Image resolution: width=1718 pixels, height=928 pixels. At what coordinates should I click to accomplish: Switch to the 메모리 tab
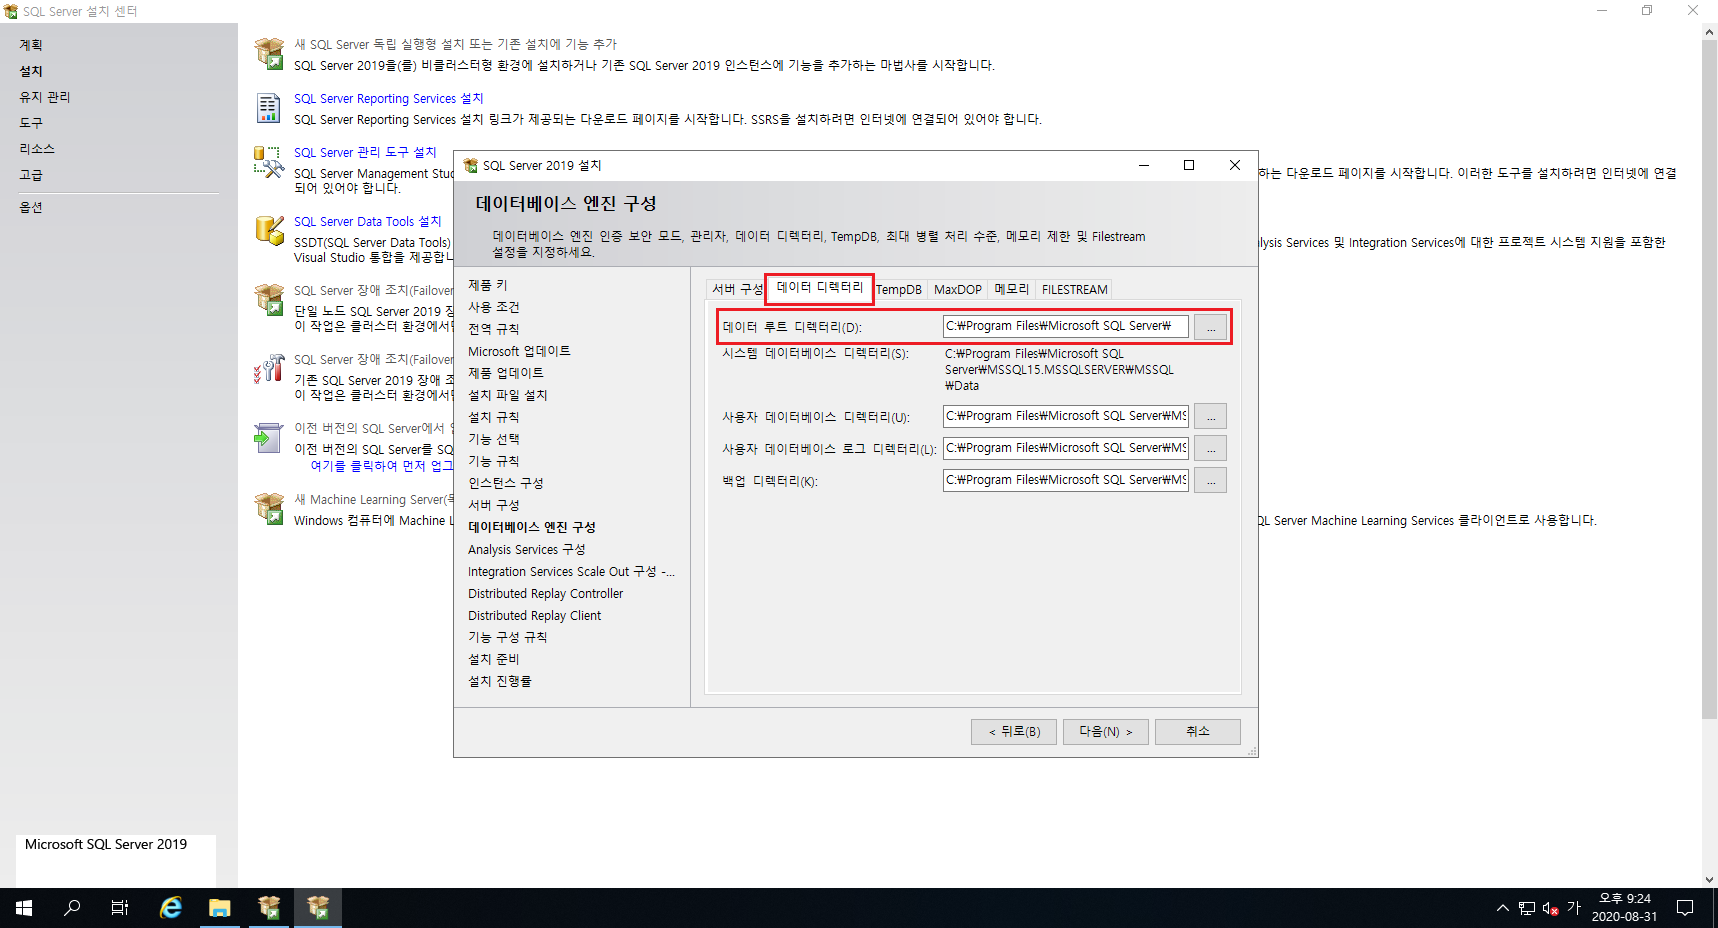pos(1011,289)
